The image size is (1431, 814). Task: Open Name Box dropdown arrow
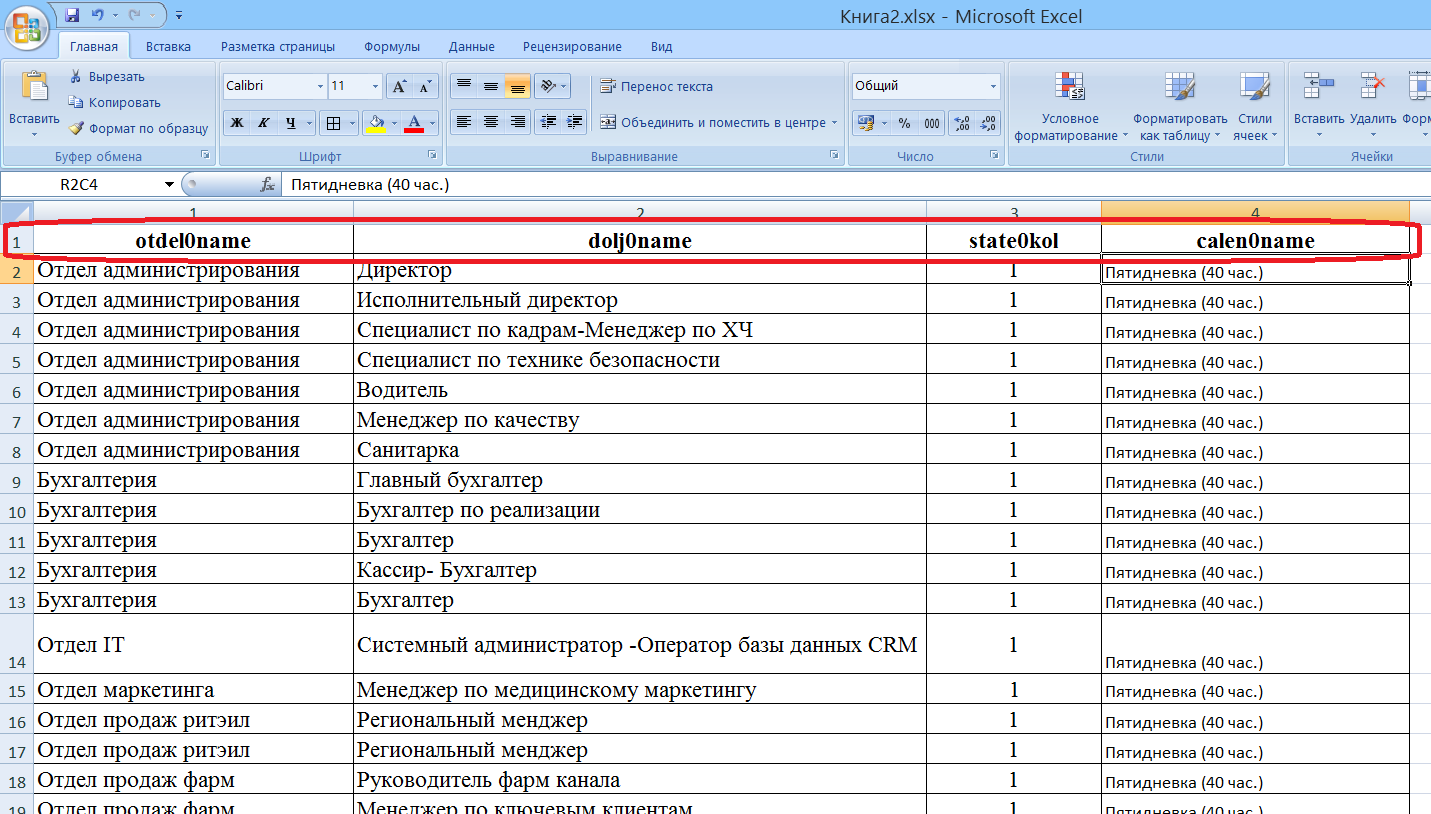(x=169, y=185)
